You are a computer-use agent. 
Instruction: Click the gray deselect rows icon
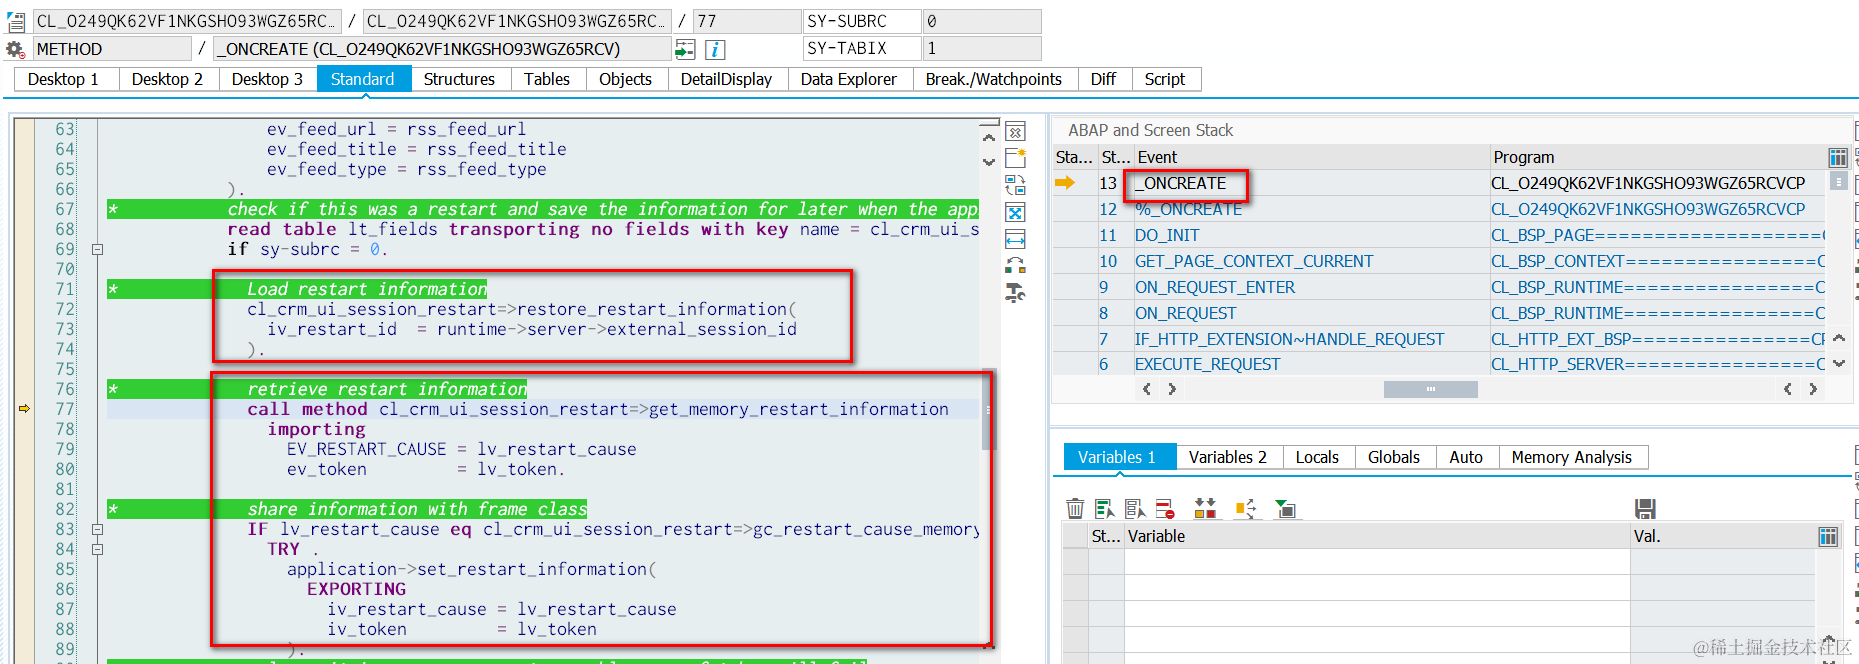pyautogui.click(x=1135, y=509)
